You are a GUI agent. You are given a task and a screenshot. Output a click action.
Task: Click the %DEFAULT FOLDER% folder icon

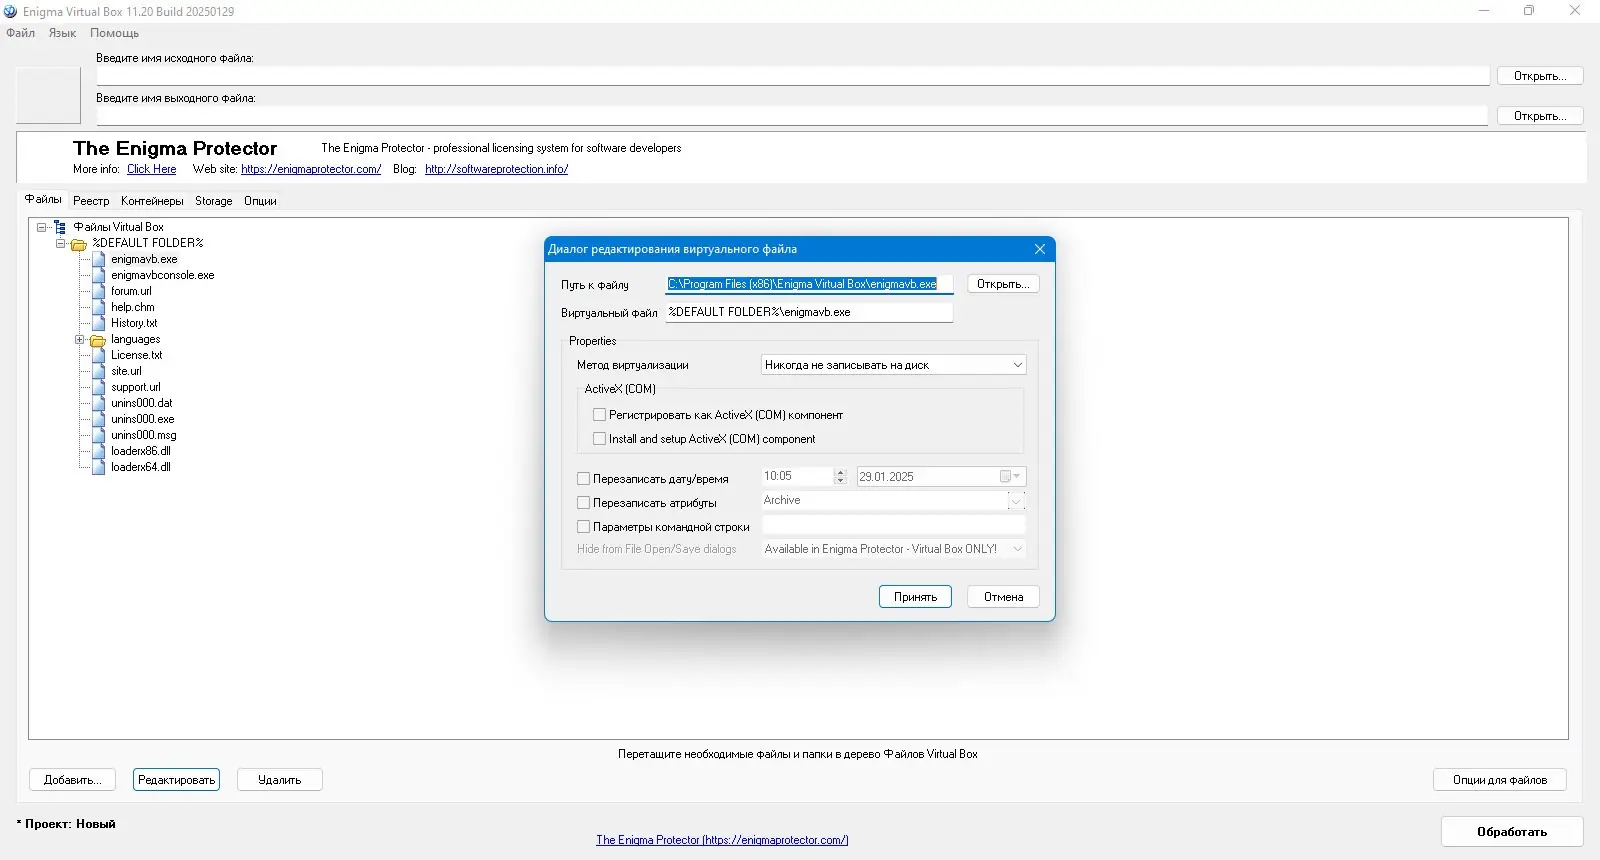pyautogui.click(x=79, y=244)
